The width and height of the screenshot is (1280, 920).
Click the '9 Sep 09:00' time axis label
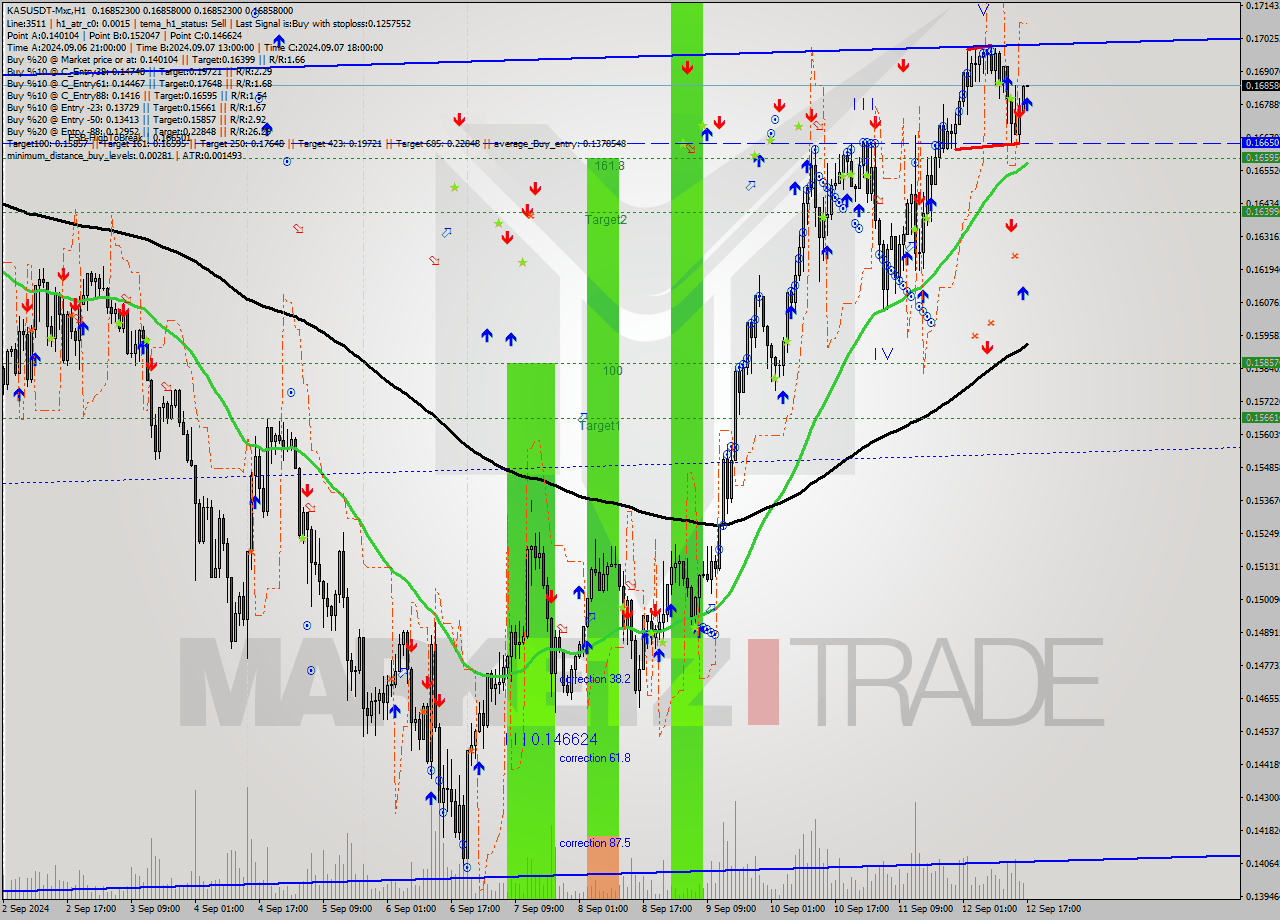[x=732, y=909]
